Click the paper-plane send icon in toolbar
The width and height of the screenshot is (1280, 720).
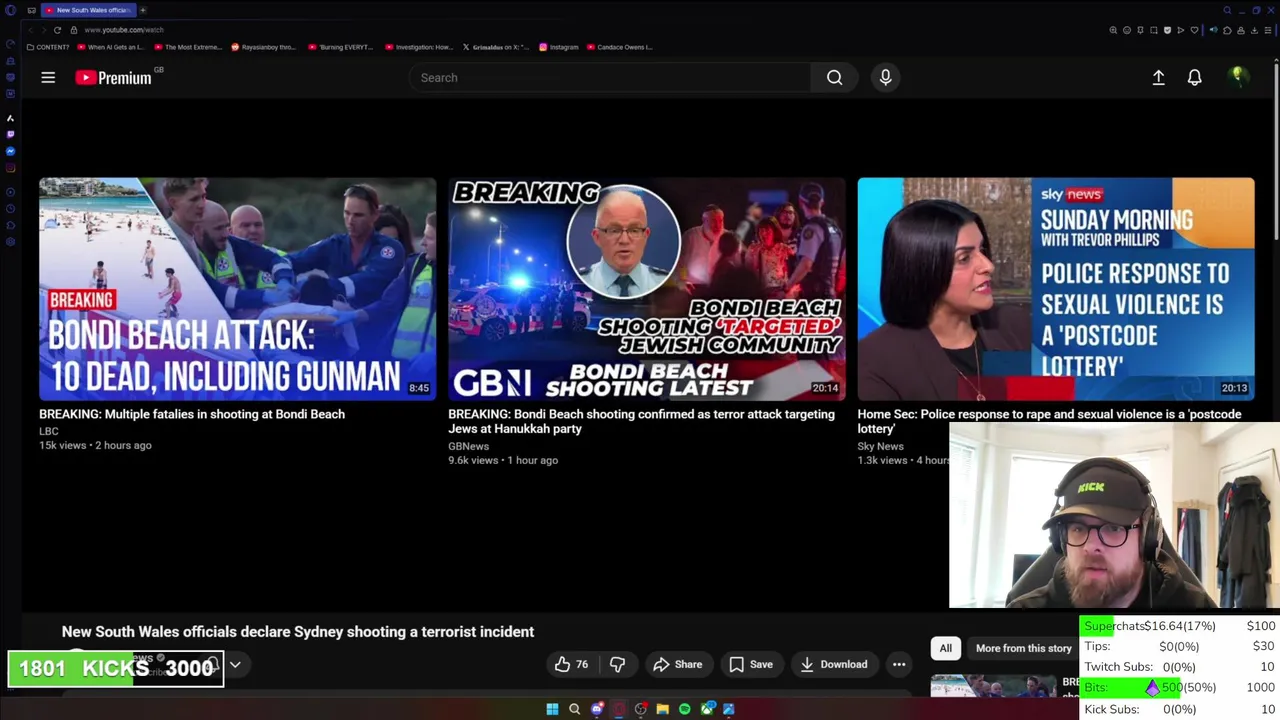[x=1181, y=30]
